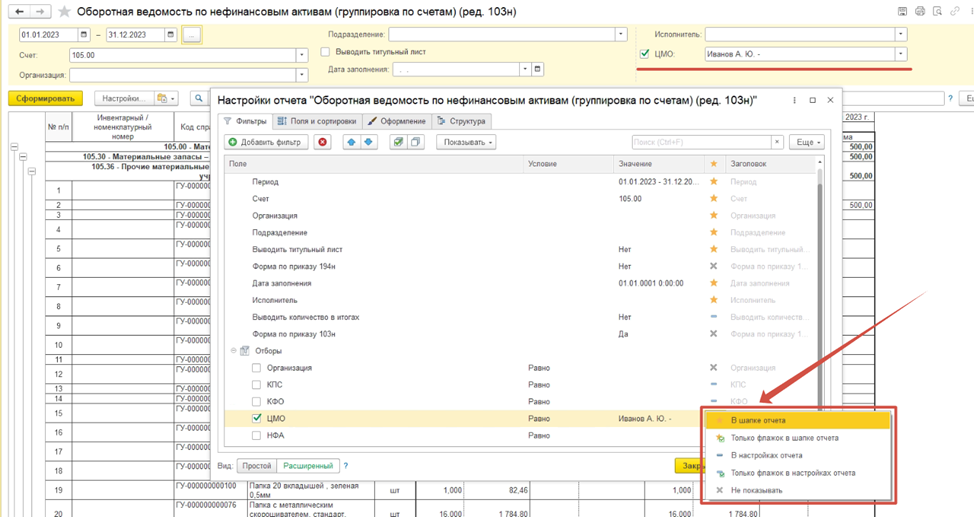974x517 pixels.
Task: Click the uncheck all filters icon
Action: pyautogui.click(x=415, y=142)
